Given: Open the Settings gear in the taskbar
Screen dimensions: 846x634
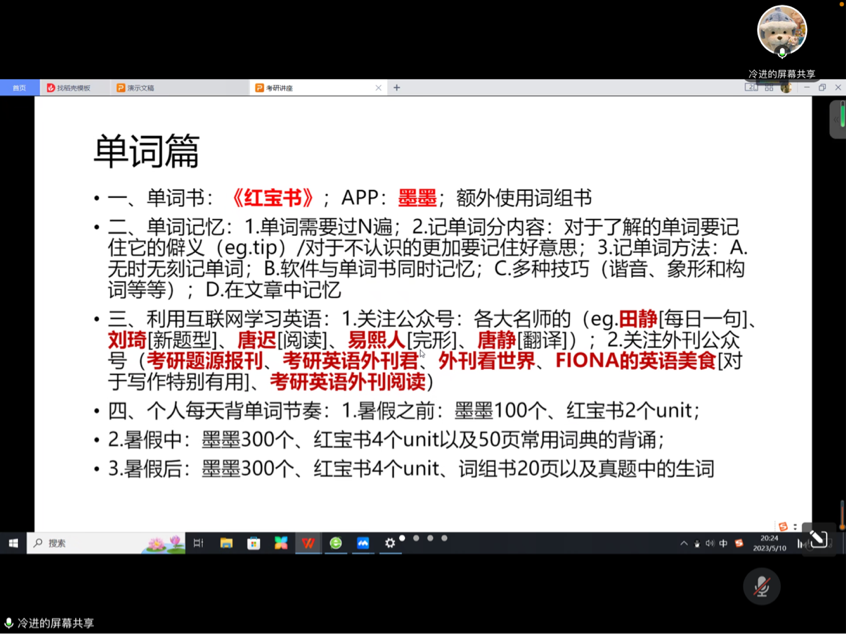Looking at the screenshot, I should pos(390,543).
